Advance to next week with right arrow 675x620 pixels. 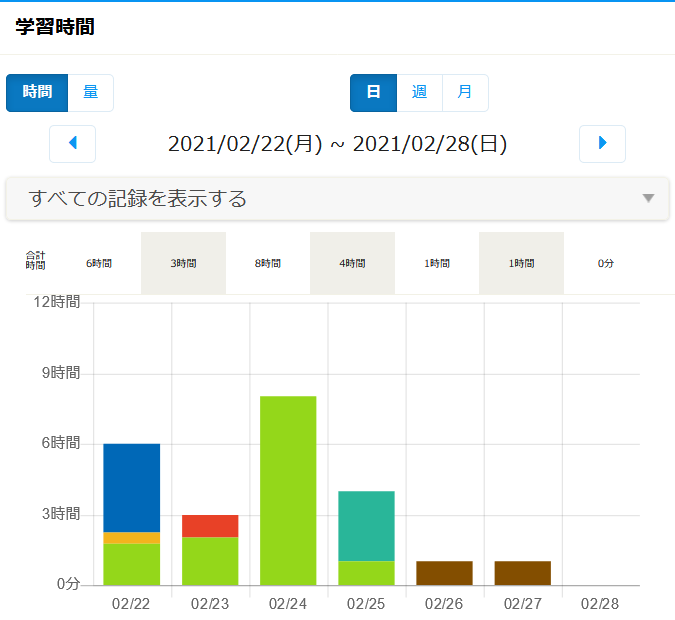point(602,144)
